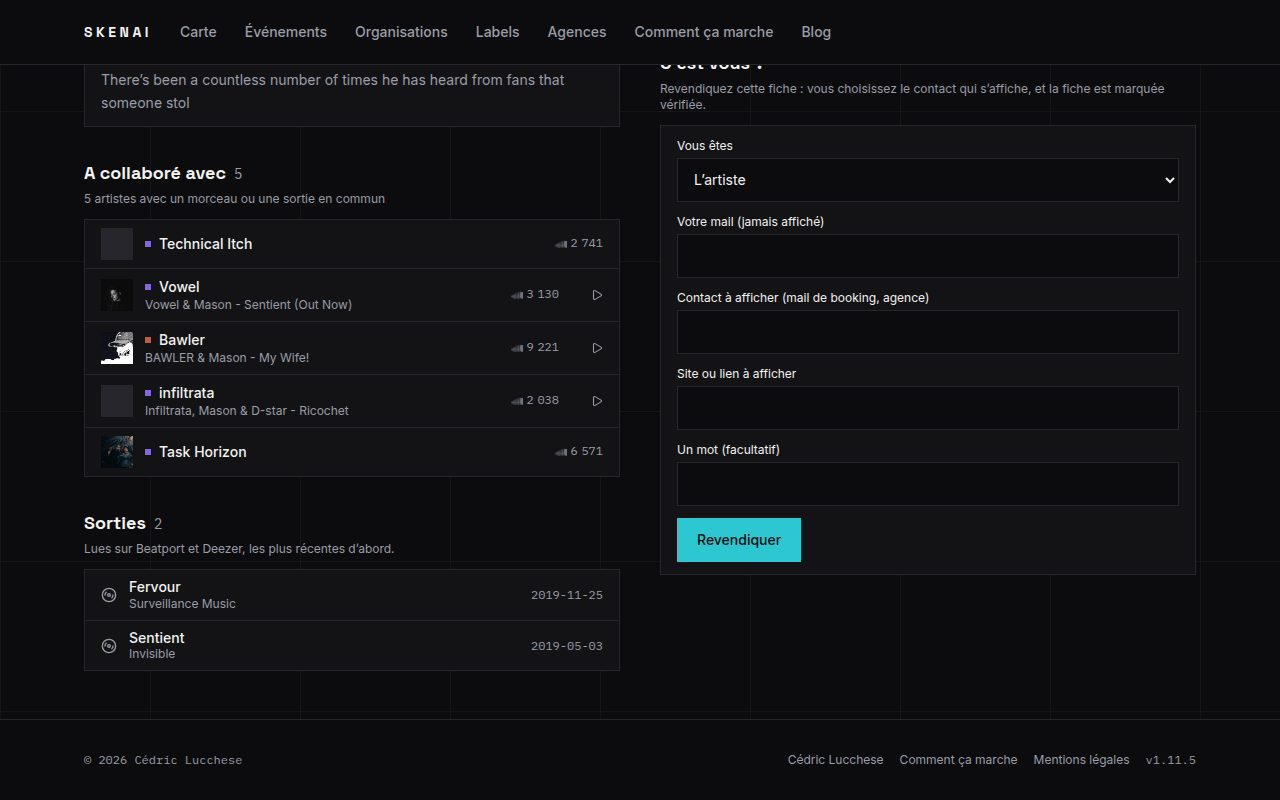Click the v1.11.5 version text
Viewport: 1280px width, 800px height.
click(1171, 760)
